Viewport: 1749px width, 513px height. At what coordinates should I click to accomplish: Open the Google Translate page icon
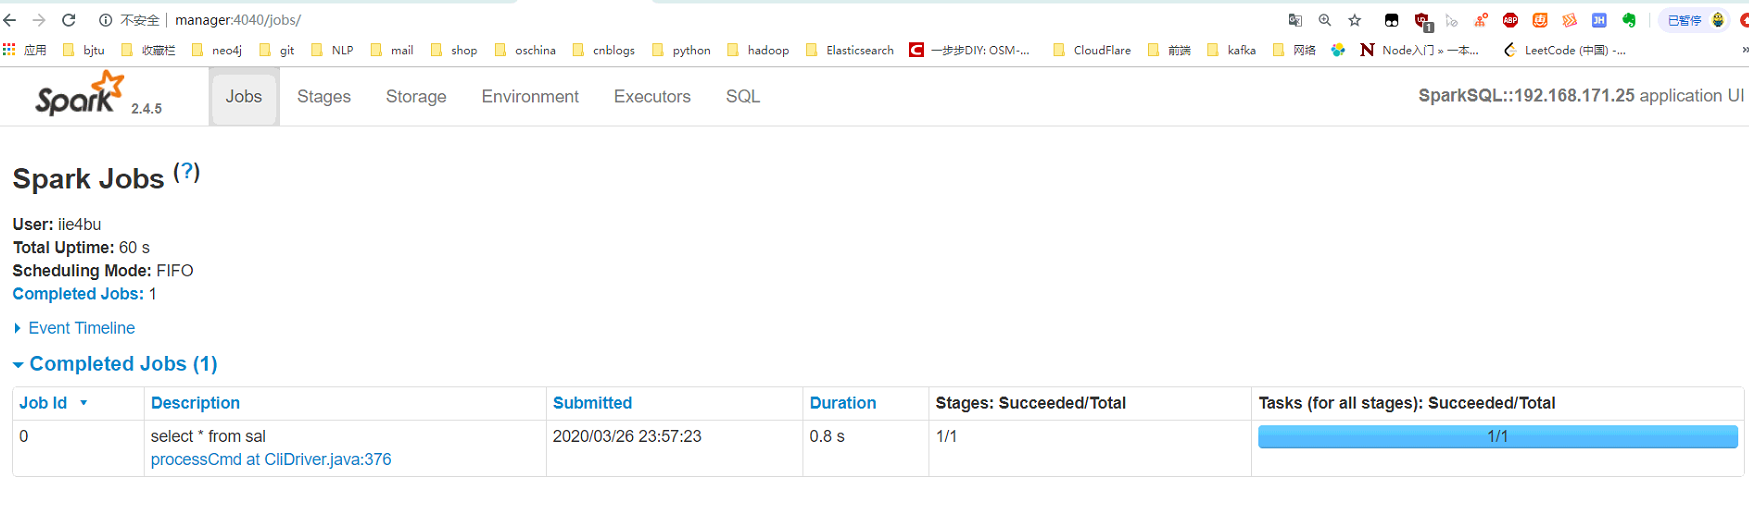1295,20
